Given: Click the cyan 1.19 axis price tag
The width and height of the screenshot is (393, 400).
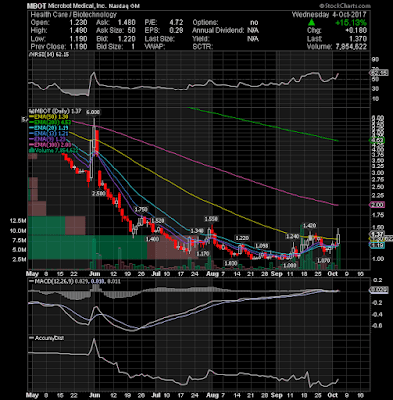Looking at the screenshot, I should (377, 246).
